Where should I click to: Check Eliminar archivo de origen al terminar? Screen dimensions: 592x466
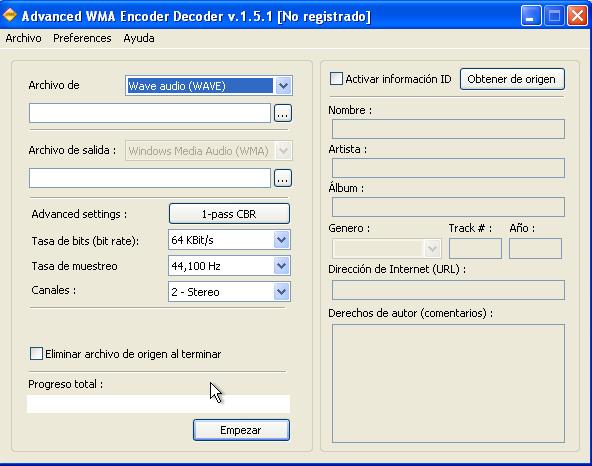click(36, 353)
